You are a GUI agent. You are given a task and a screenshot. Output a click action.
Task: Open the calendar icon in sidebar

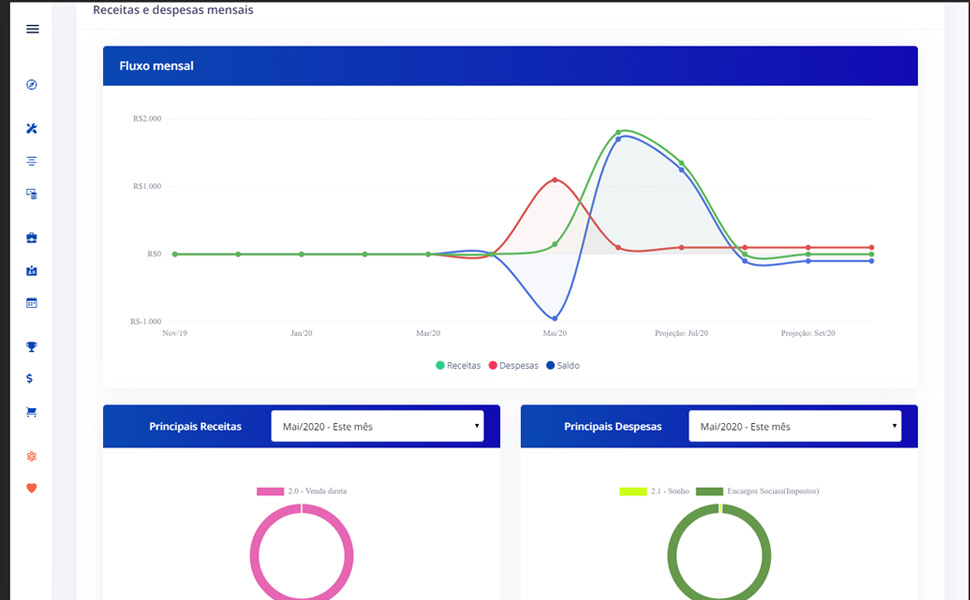[32, 303]
